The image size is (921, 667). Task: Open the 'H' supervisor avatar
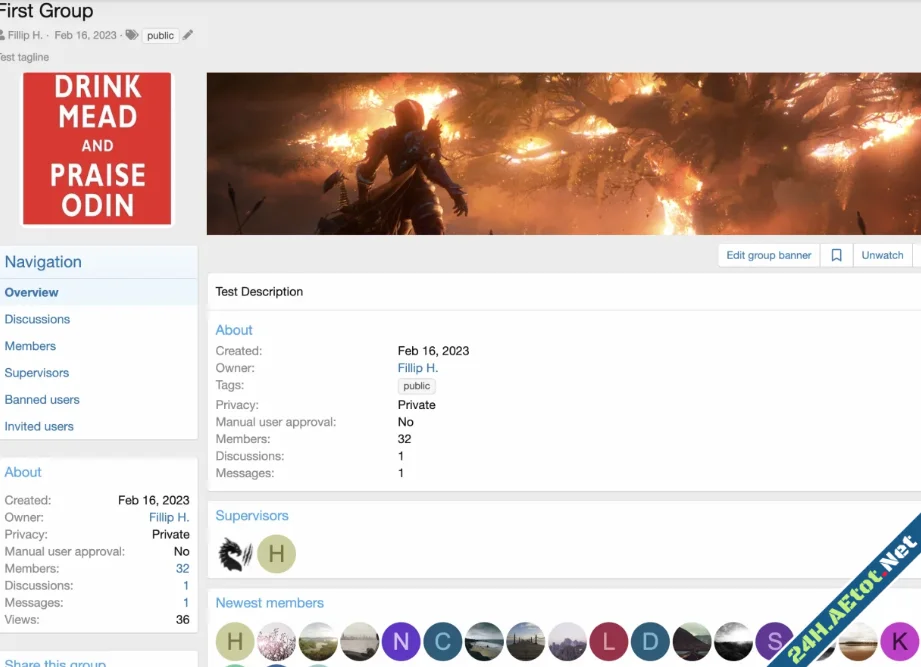pyautogui.click(x=277, y=554)
